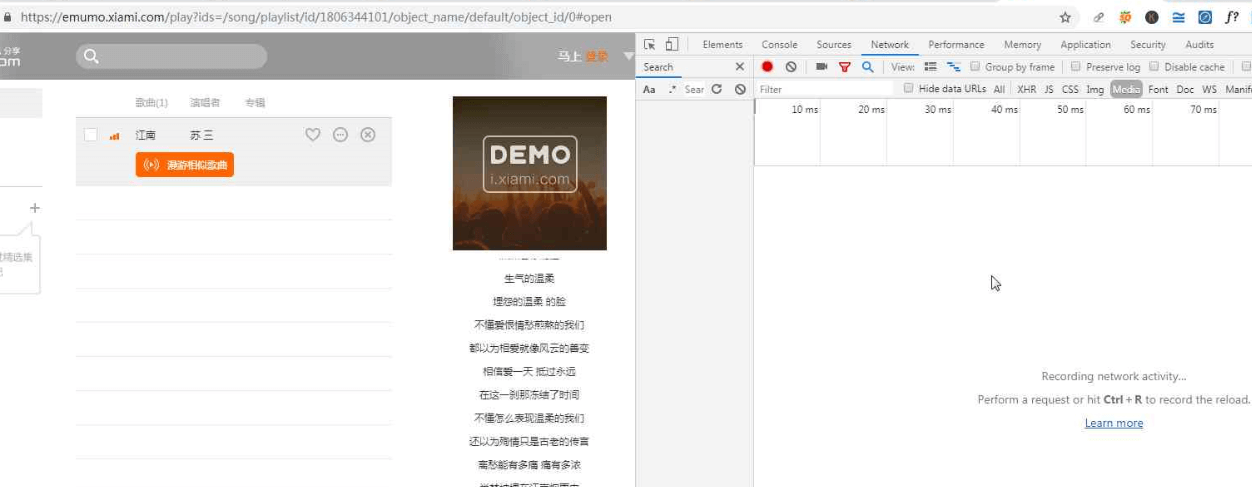Filter network requests by CSS
The image size is (1252, 487).
[1070, 89]
